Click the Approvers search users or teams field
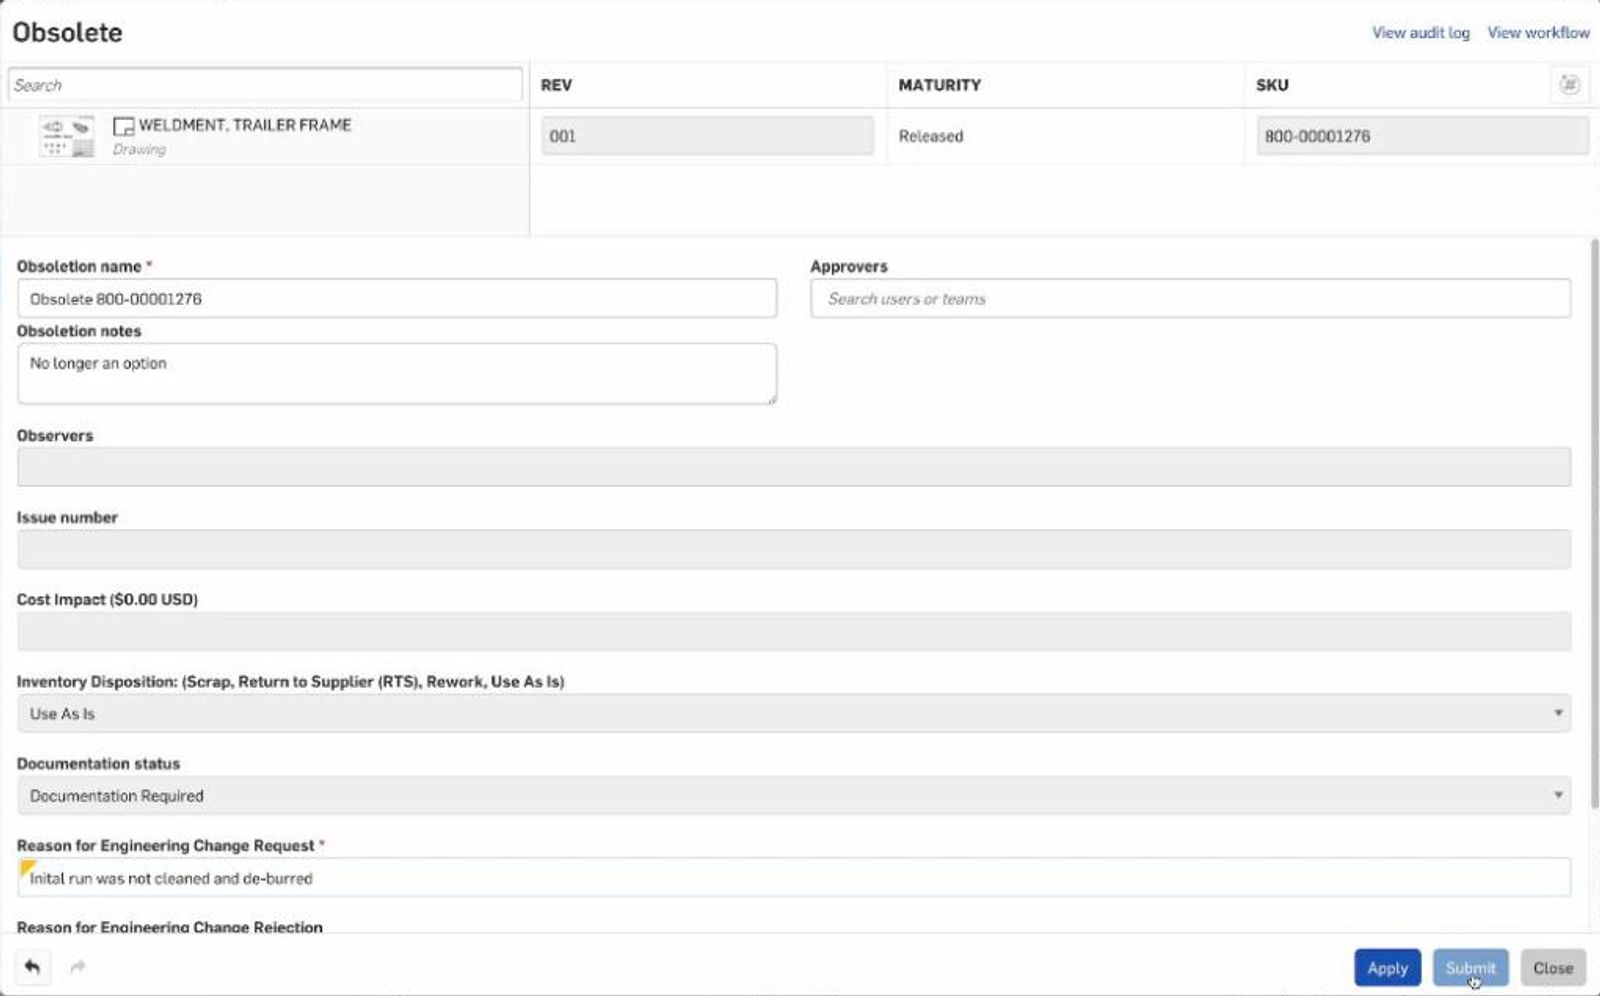 [x=1189, y=299]
